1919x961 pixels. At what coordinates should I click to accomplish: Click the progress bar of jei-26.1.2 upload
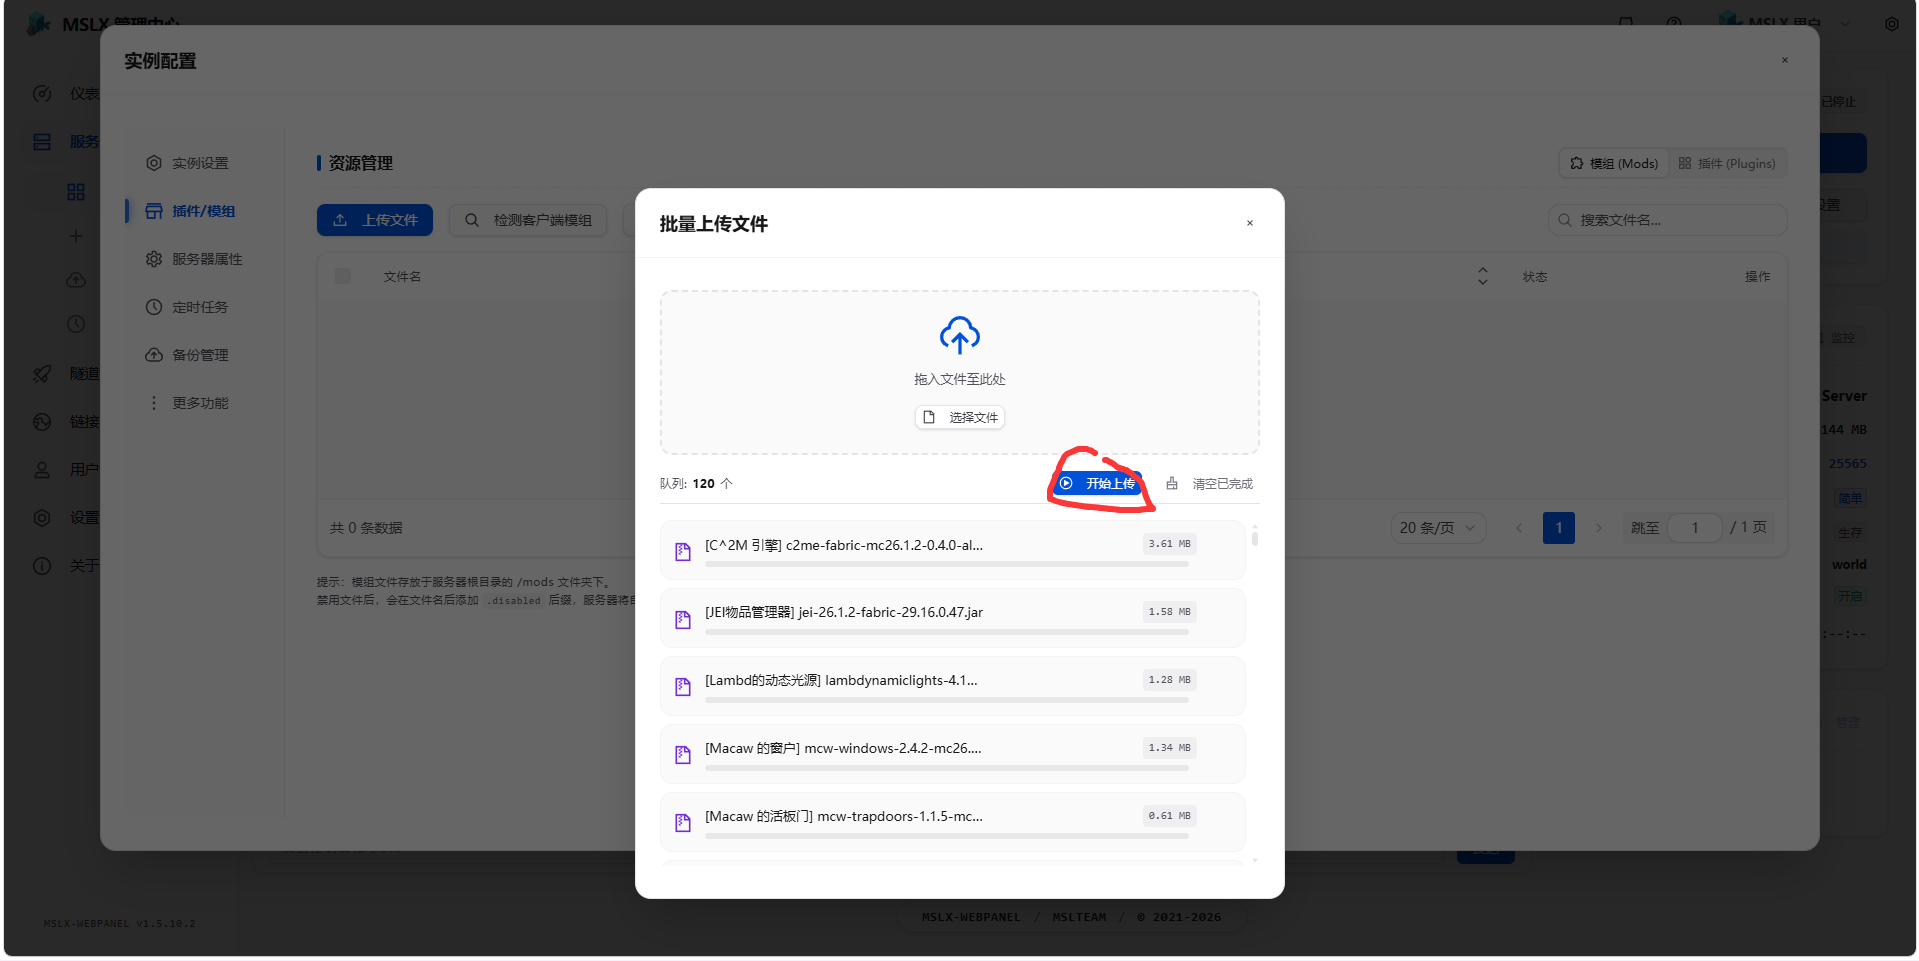[947, 633]
